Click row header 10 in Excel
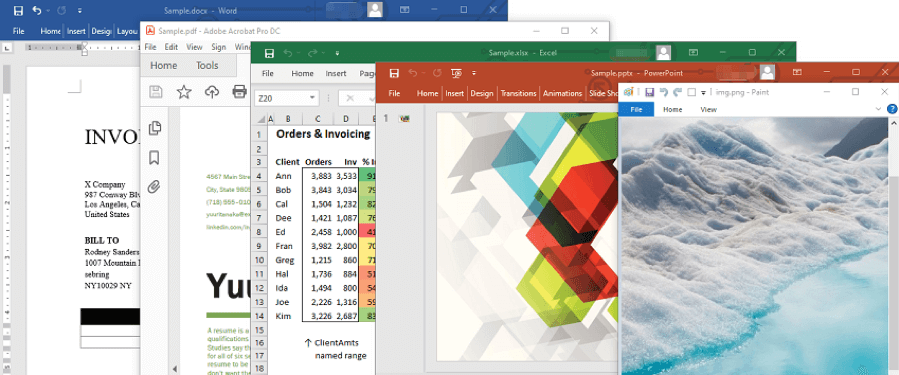This screenshot has width=899, height=375. click(259, 260)
